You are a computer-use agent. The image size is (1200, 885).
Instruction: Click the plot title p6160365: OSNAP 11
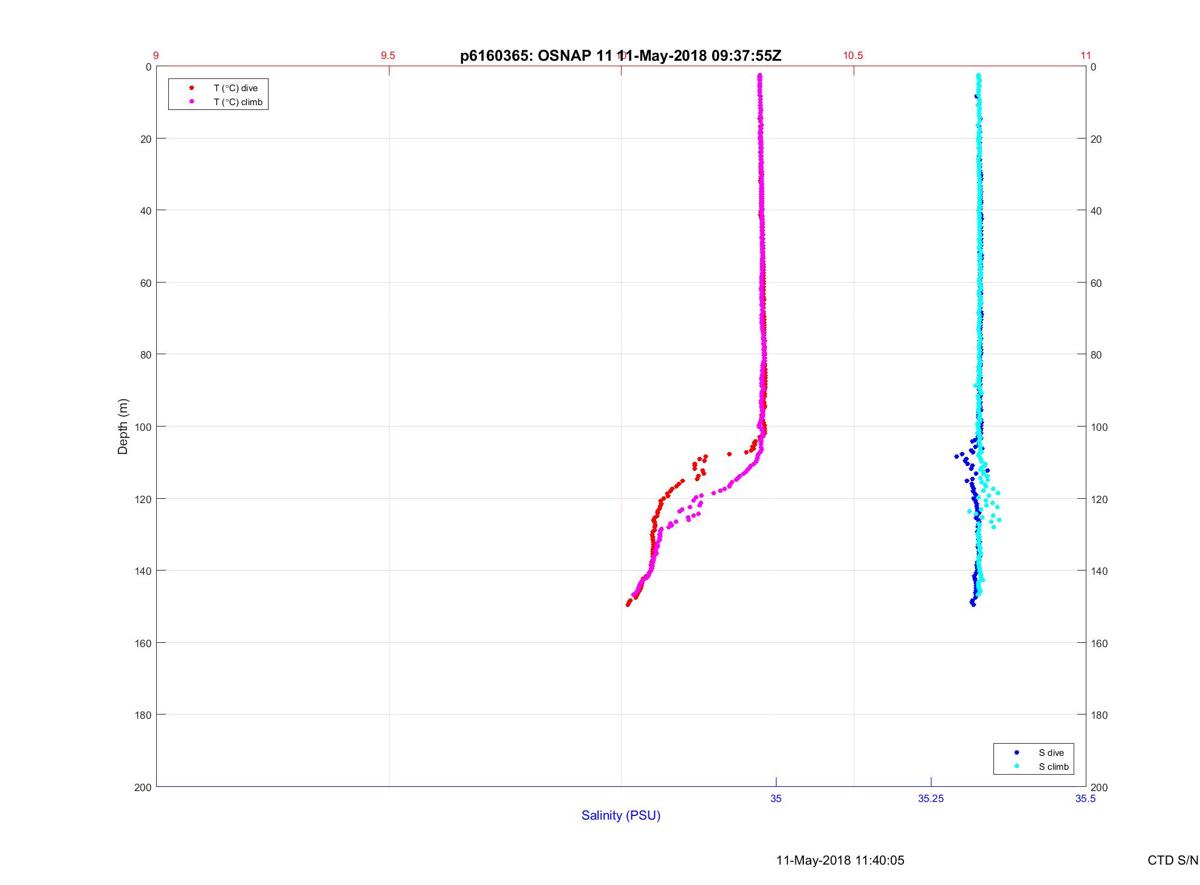click(x=537, y=56)
